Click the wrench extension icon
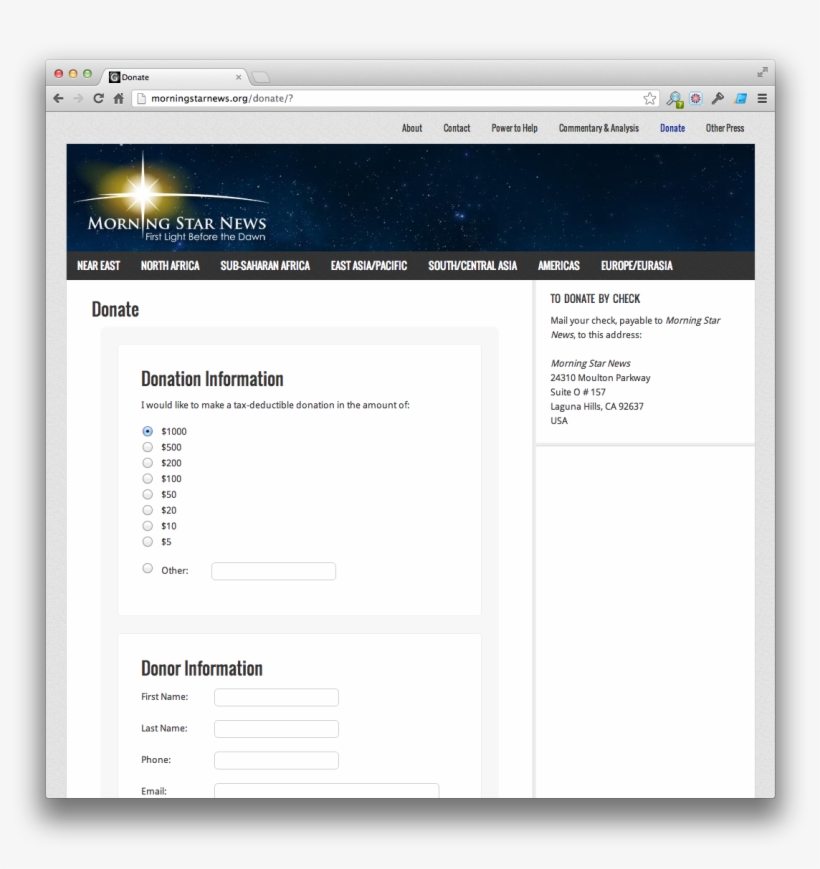Viewport: 820px width, 869px height. click(x=718, y=99)
